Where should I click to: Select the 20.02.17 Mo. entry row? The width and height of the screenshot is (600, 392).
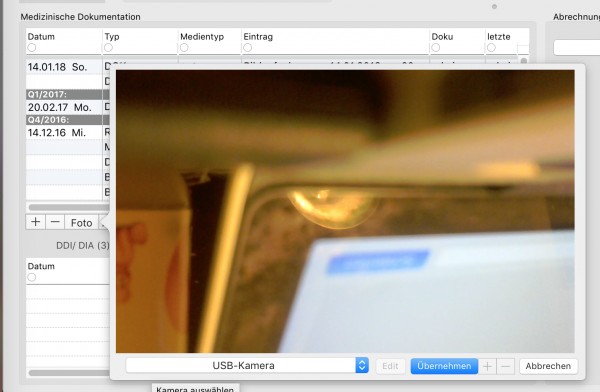tap(68, 107)
